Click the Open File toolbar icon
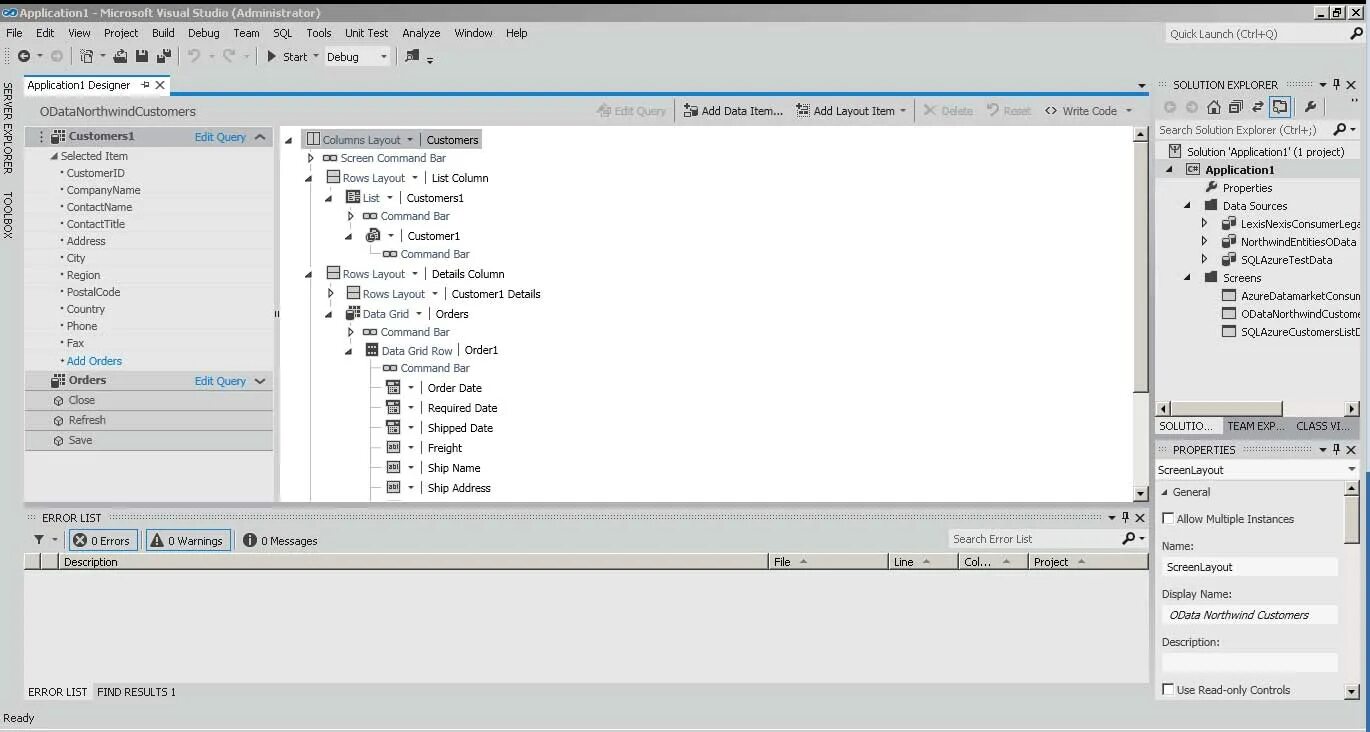This screenshot has width=1370, height=732. [x=121, y=57]
